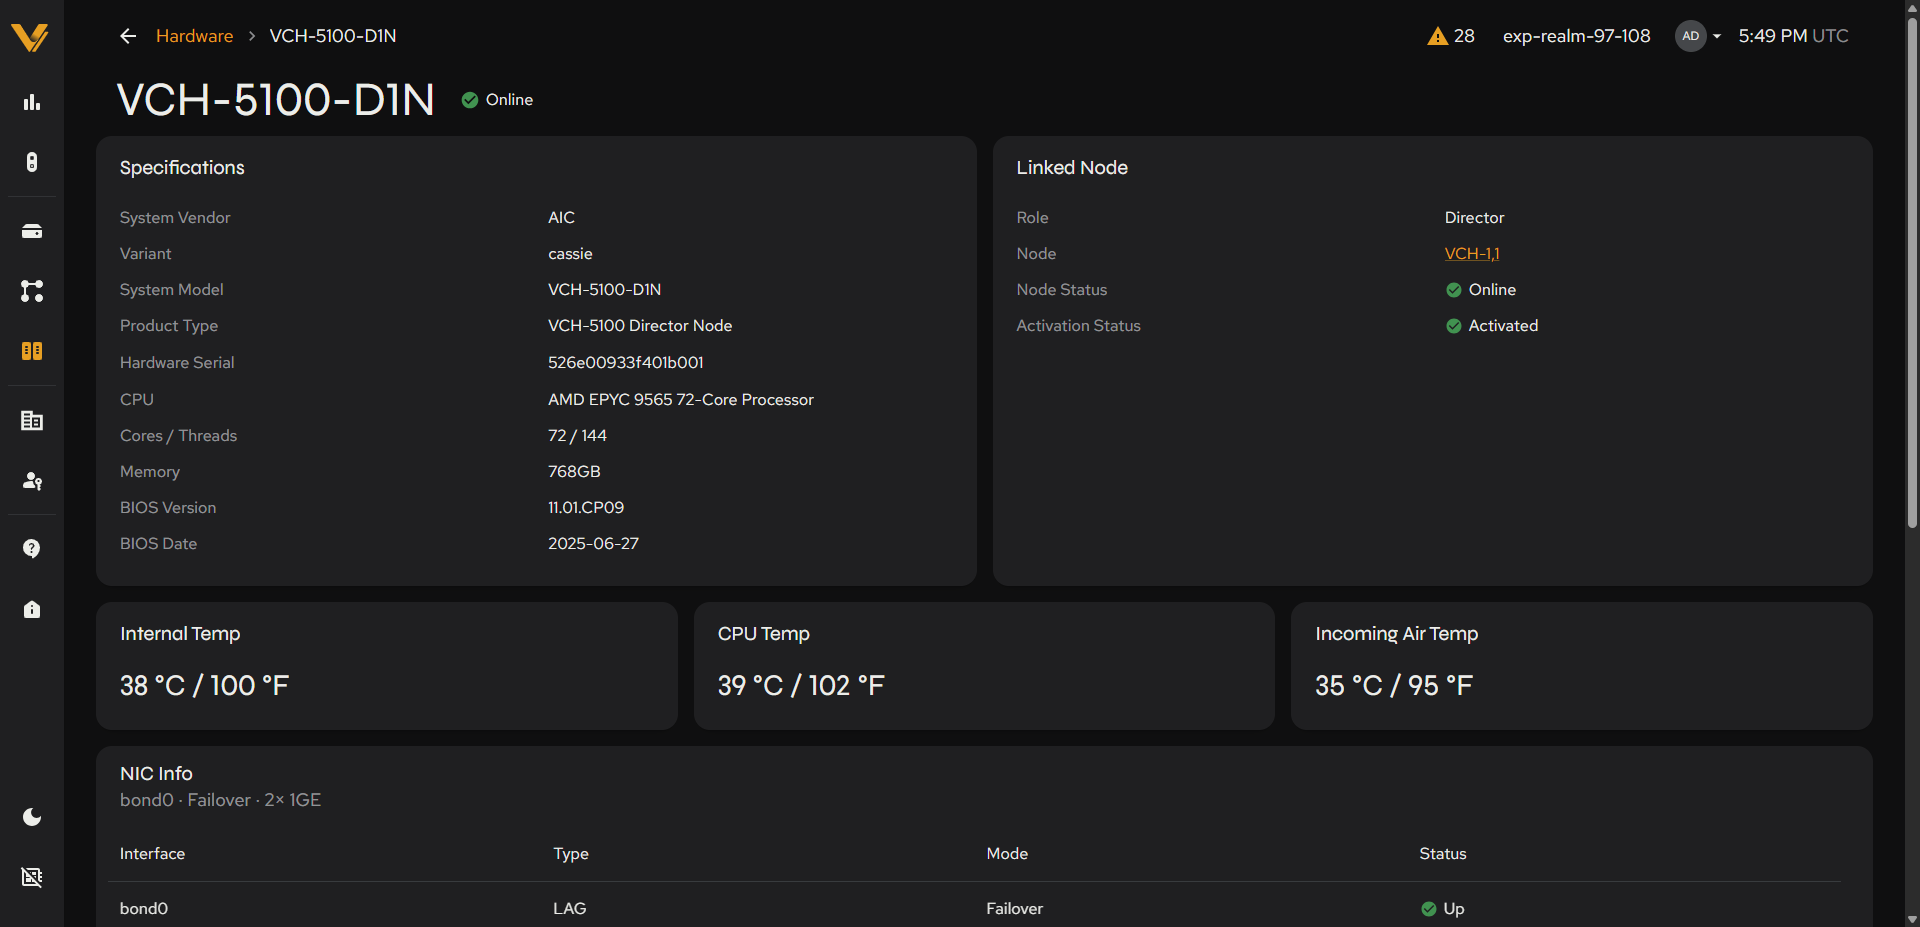
Task: Click the Interface column header
Action: tap(152, 854)
